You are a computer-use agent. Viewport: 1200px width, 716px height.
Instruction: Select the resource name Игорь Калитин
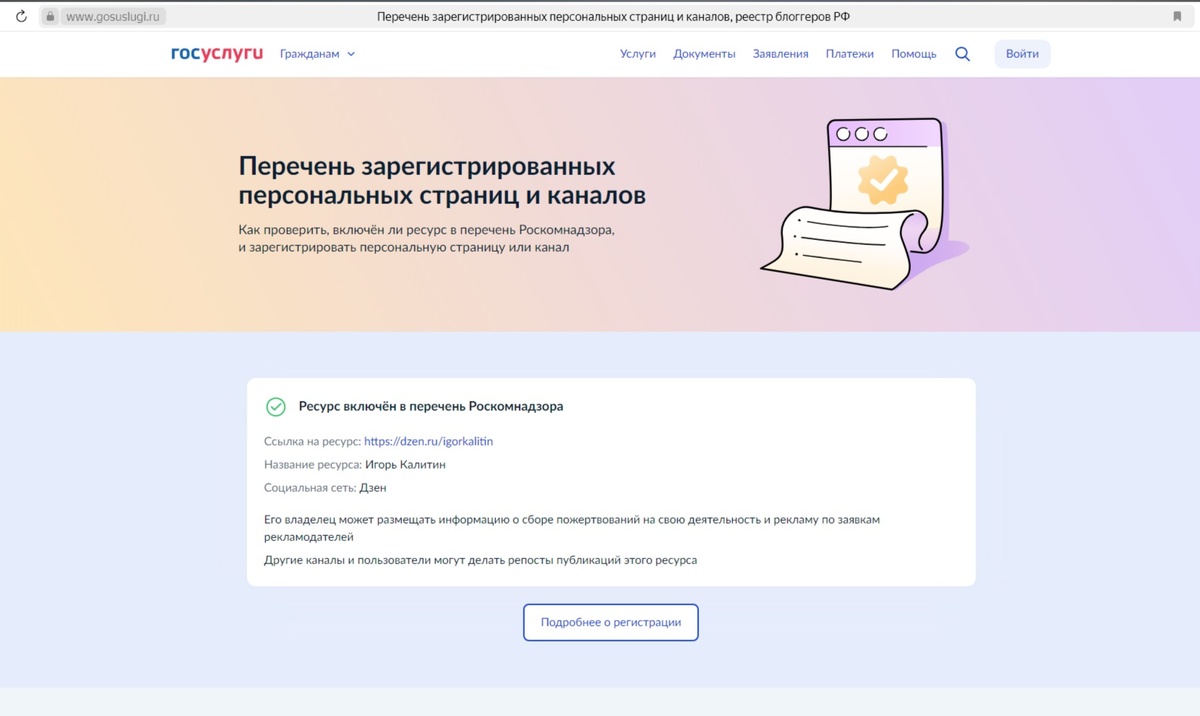pyautogui.click(x=405, y=464)
